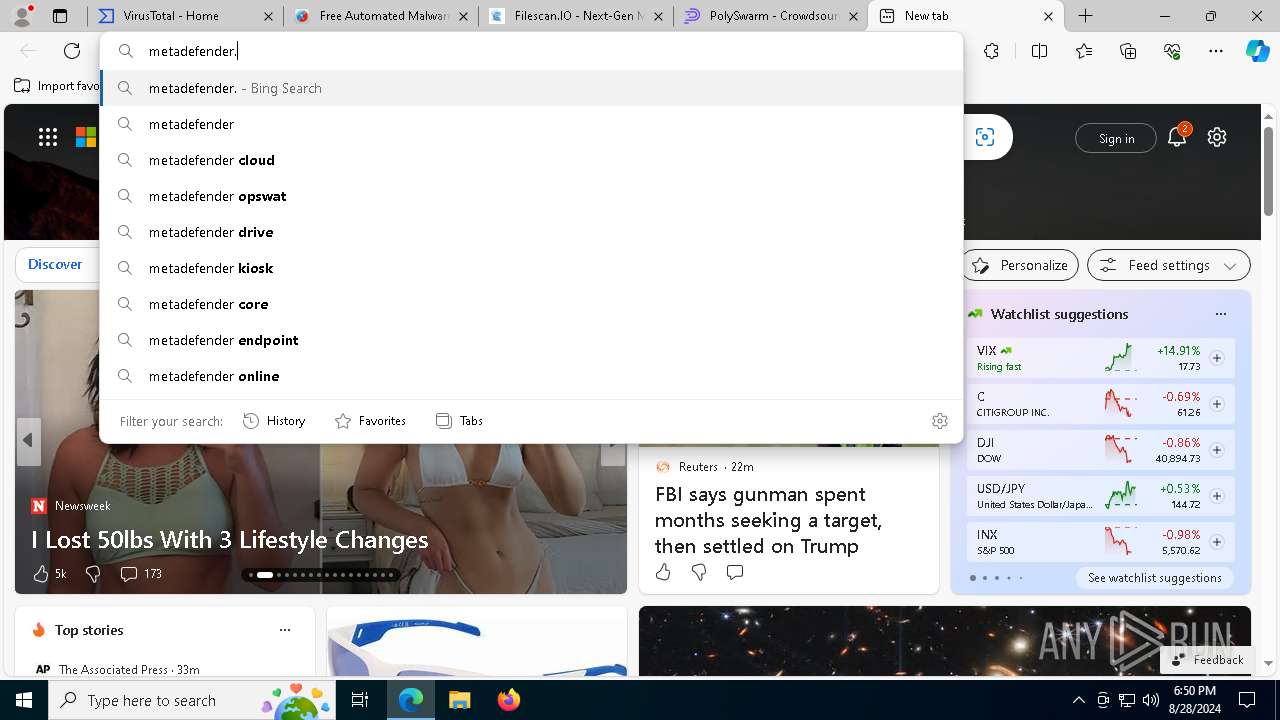This screenshot has width=1280, height=720.
Task: Switch to the Filescan.IO tab
Action: 575,16
